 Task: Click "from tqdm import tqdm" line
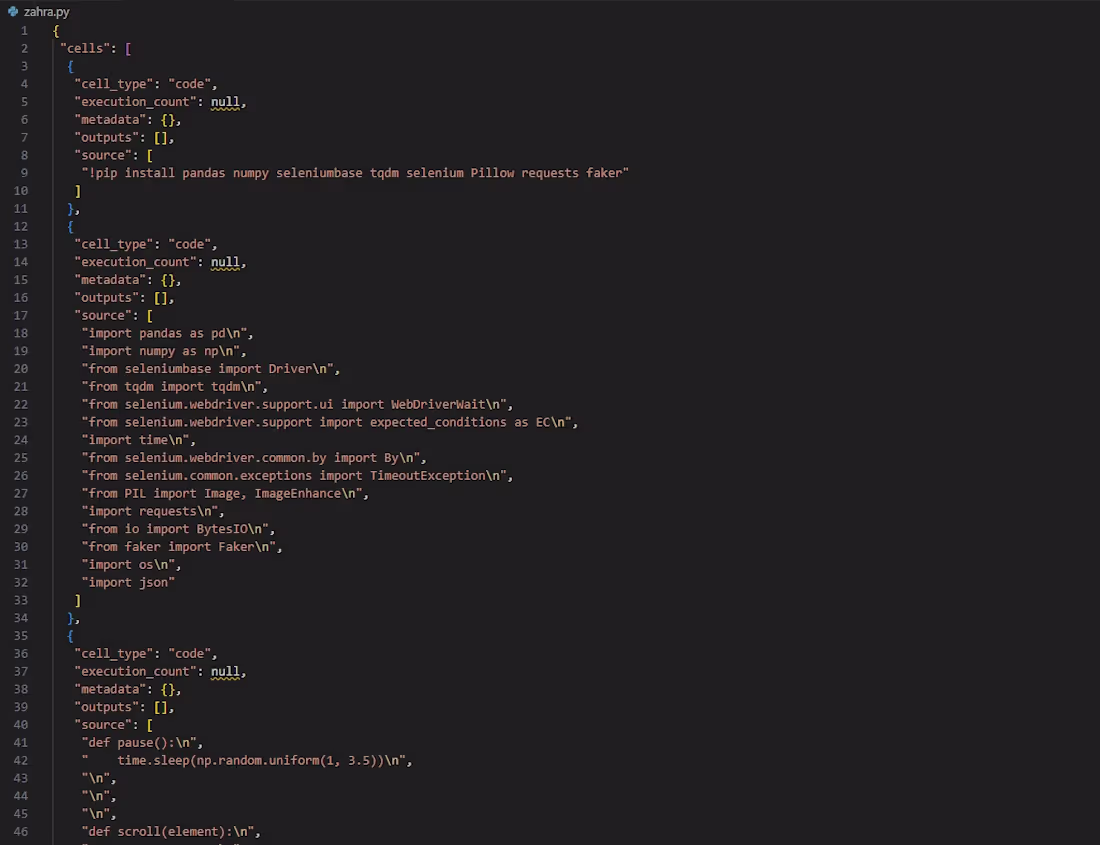[x=175, y=387]
